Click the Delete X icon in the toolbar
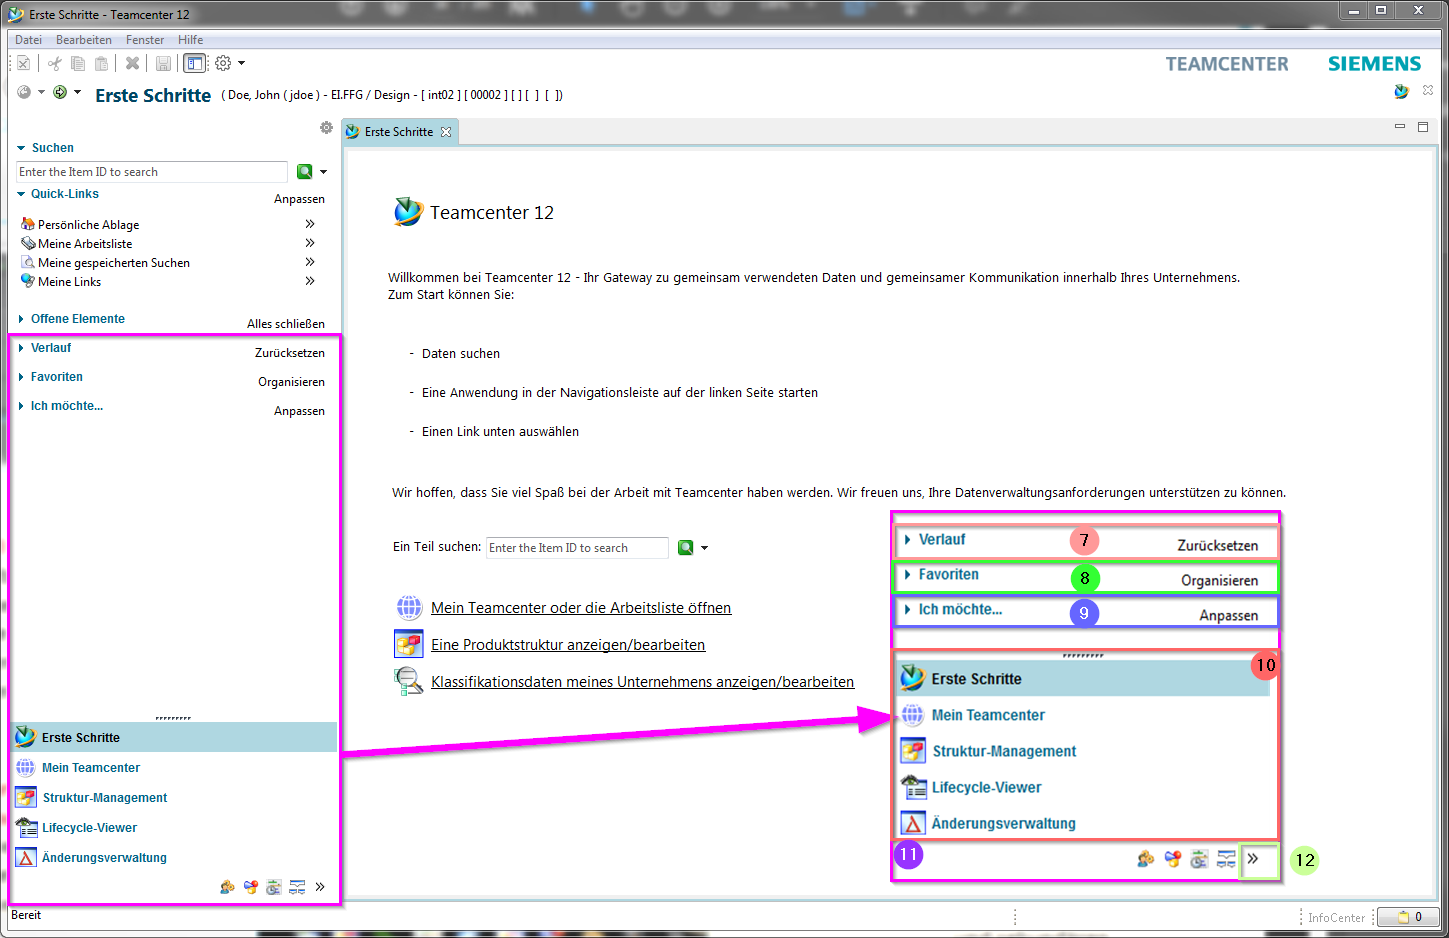Image resolution: width=1449 pixels, height=938 pixels. [x=132, y=63]
